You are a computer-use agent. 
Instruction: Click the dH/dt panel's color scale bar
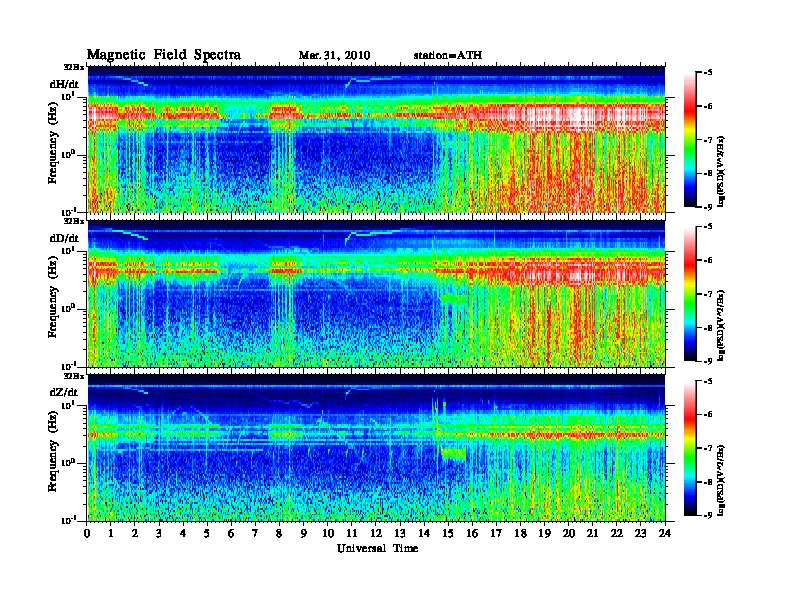pyautogui.click(x=690, y=139)
